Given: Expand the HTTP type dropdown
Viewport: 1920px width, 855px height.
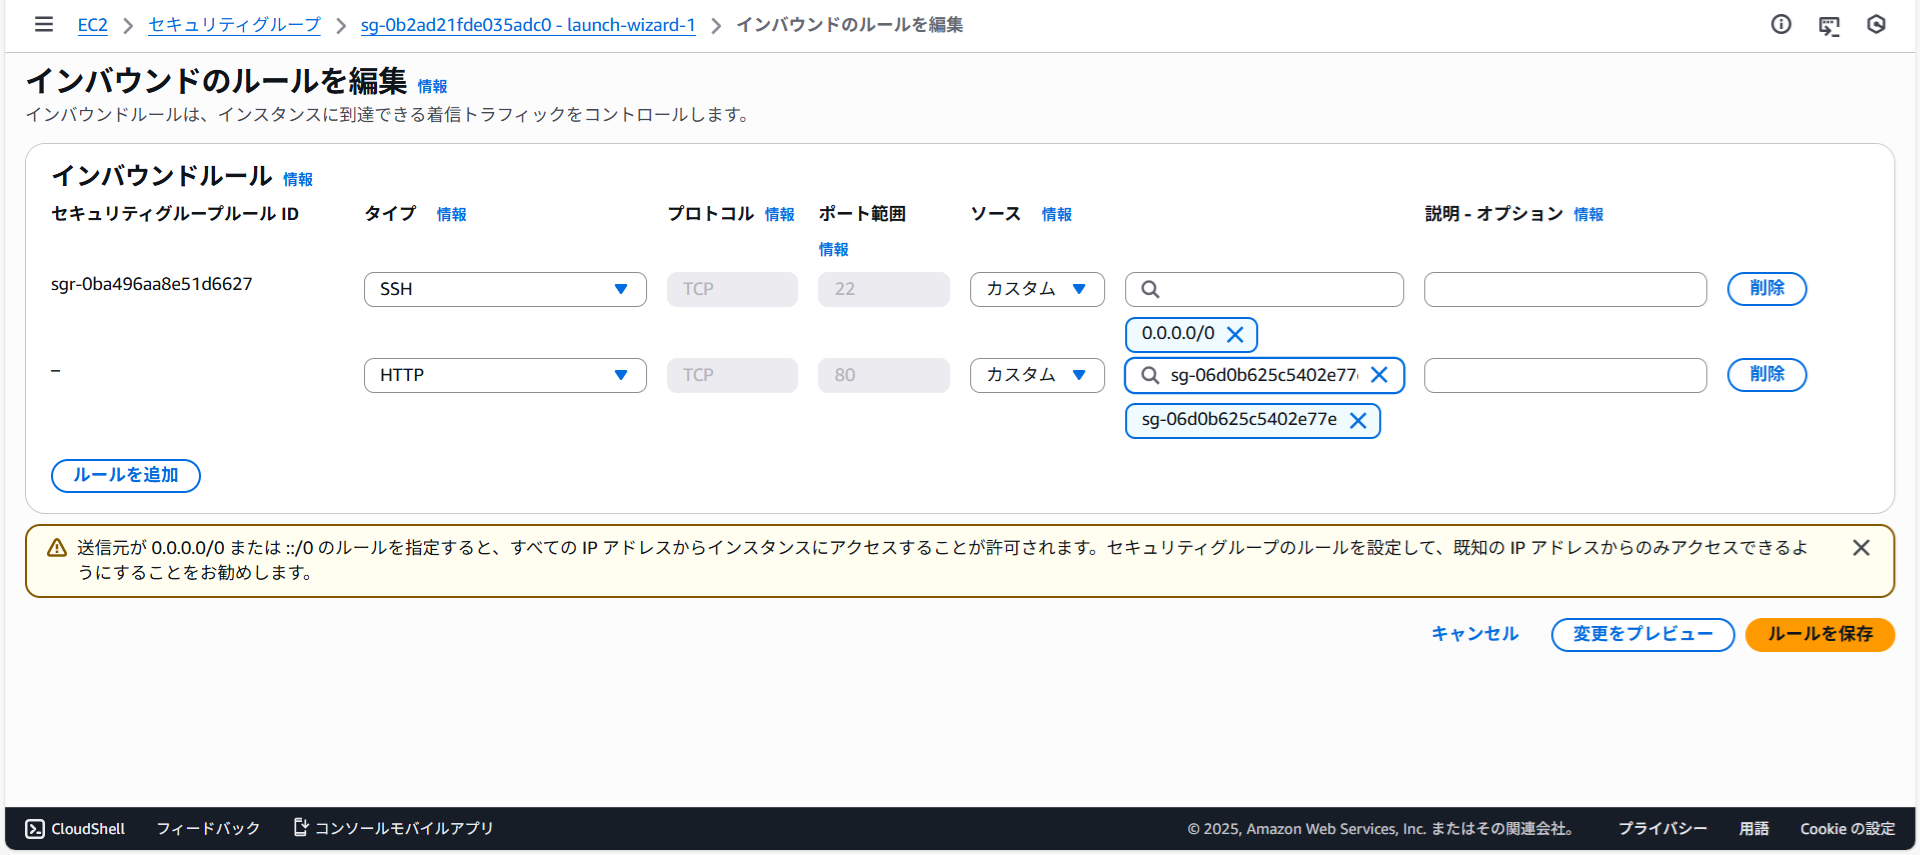Looking at the screenshot, I should click(505, 375).
